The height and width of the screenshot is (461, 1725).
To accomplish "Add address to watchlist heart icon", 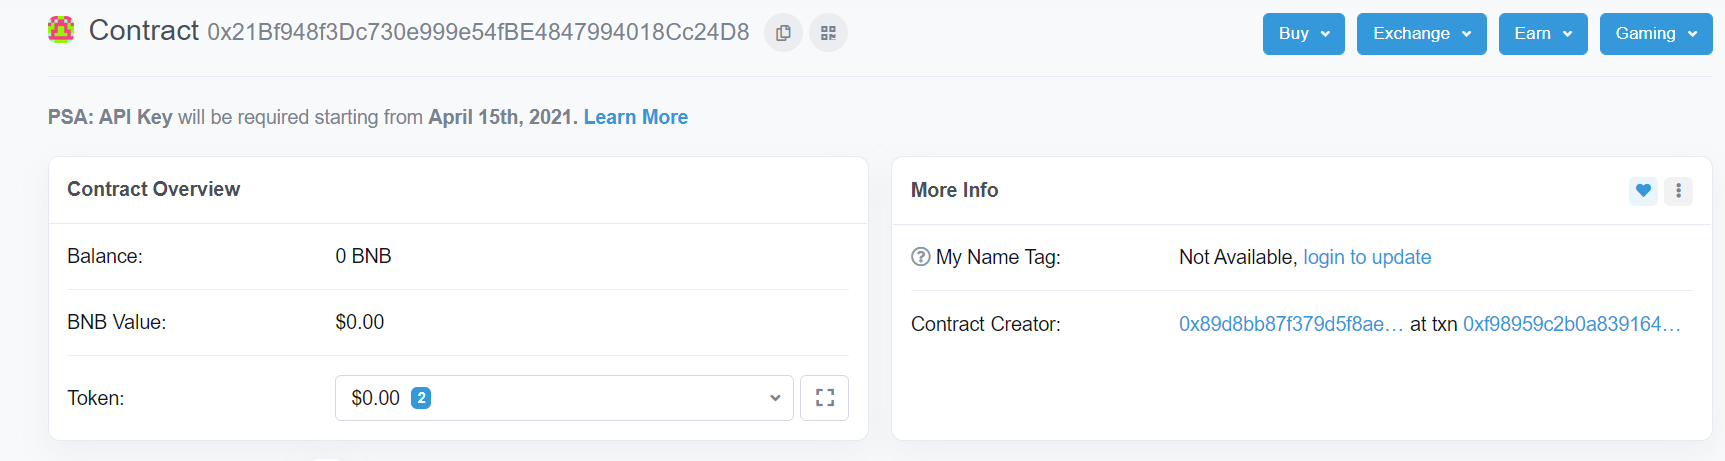I will pyautogui.click(x=1643, y=190).
